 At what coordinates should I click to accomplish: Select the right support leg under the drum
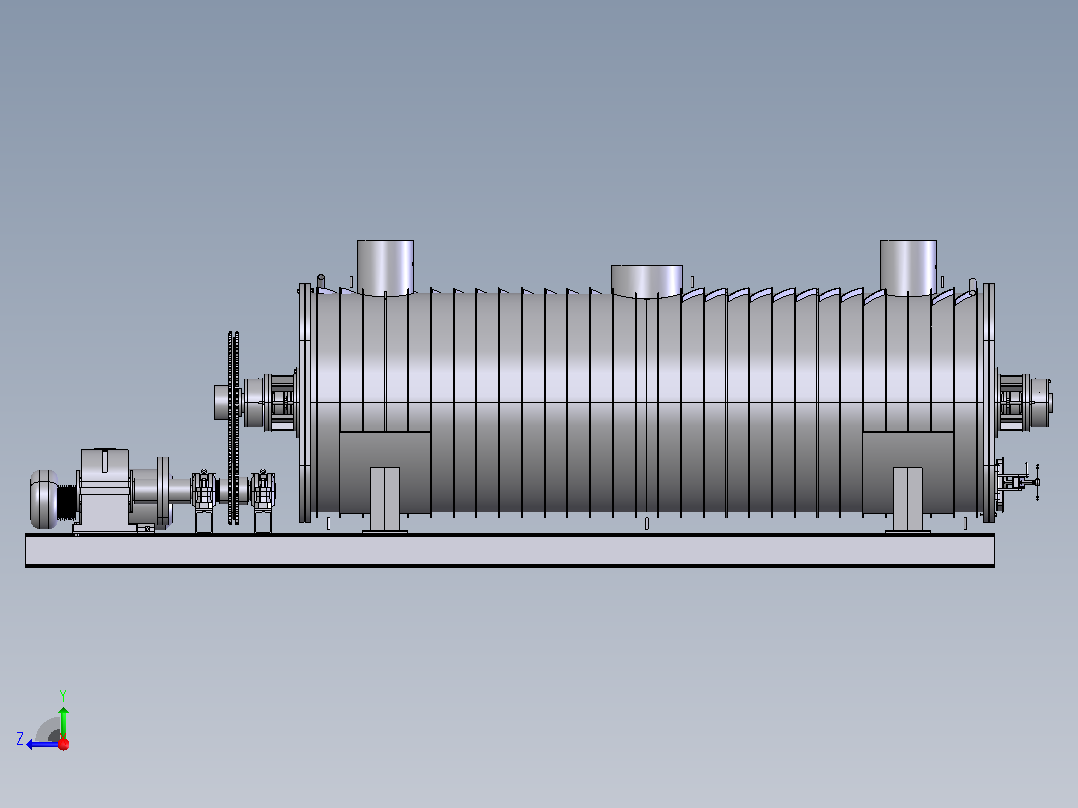tap(908, 500)
